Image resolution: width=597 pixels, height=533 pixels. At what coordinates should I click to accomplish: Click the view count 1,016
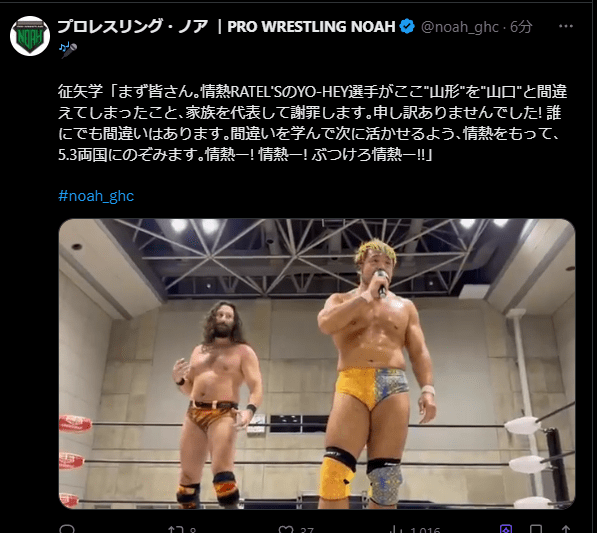point(425,530)
